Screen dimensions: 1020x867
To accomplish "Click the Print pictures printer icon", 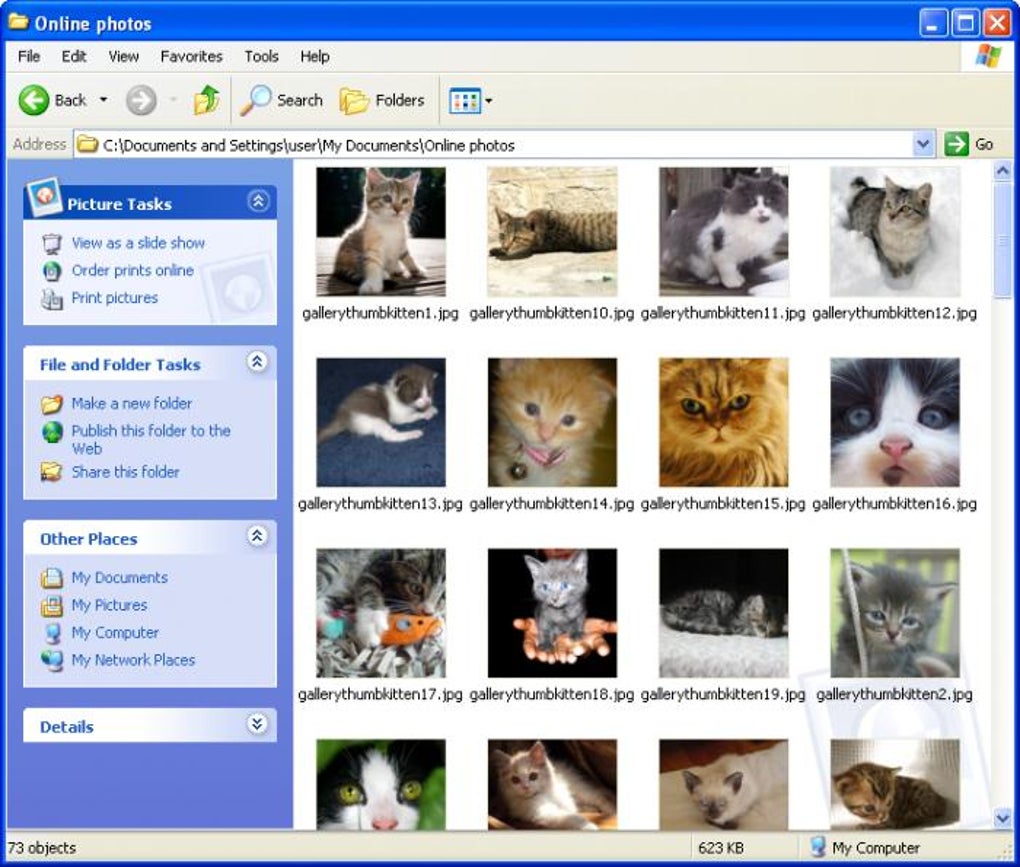I will point(51,299).
